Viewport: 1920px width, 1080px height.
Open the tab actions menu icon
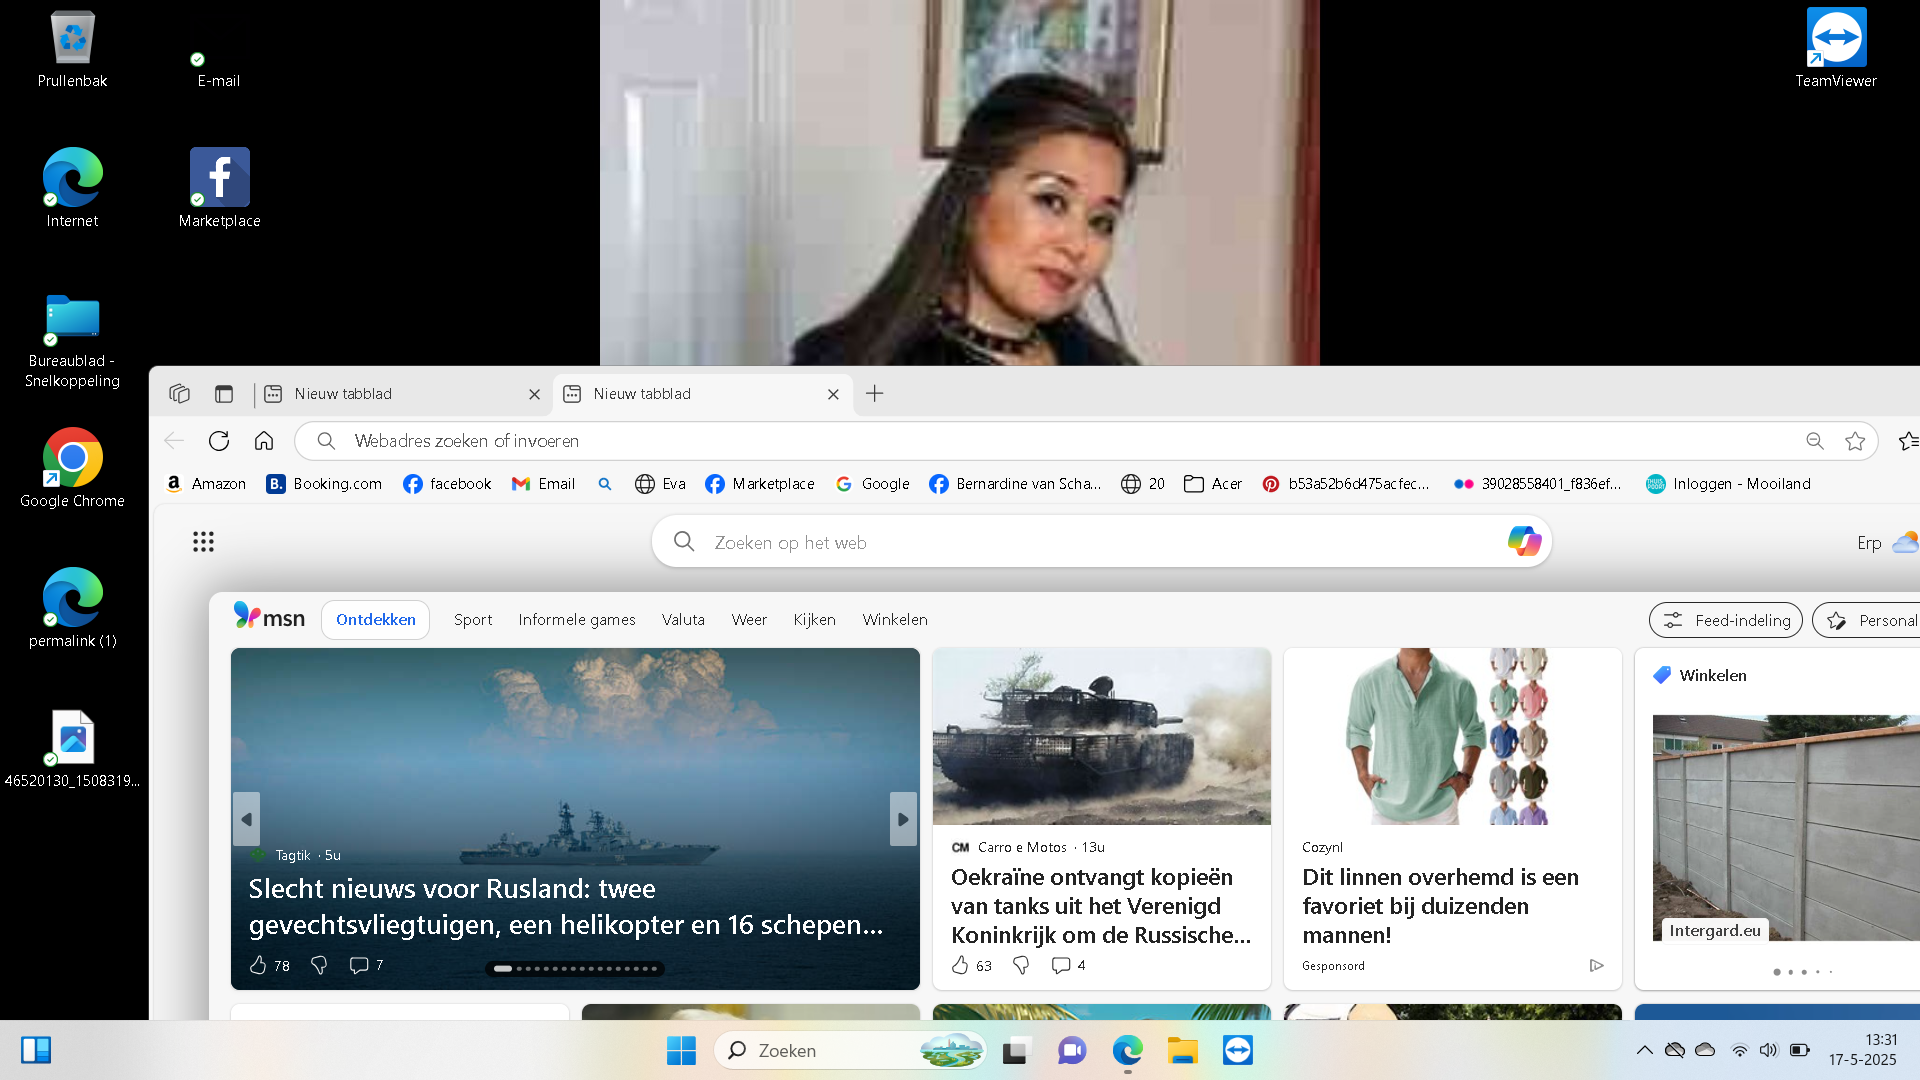(x=224, y=394)
